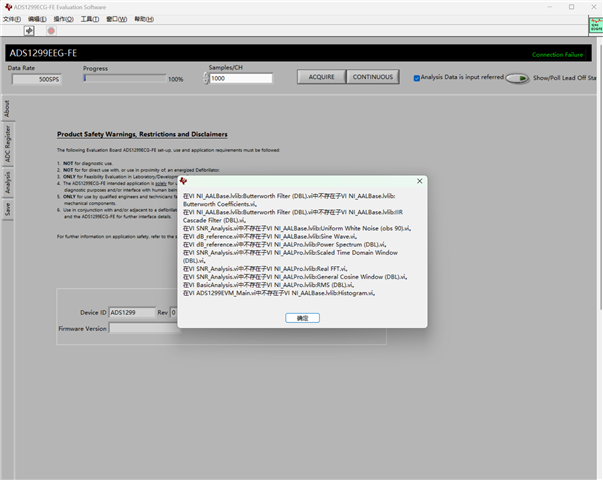Click the Run arrow toolbar icon
Viewport: 603px width, 480px height.
[x=29, y=31]
